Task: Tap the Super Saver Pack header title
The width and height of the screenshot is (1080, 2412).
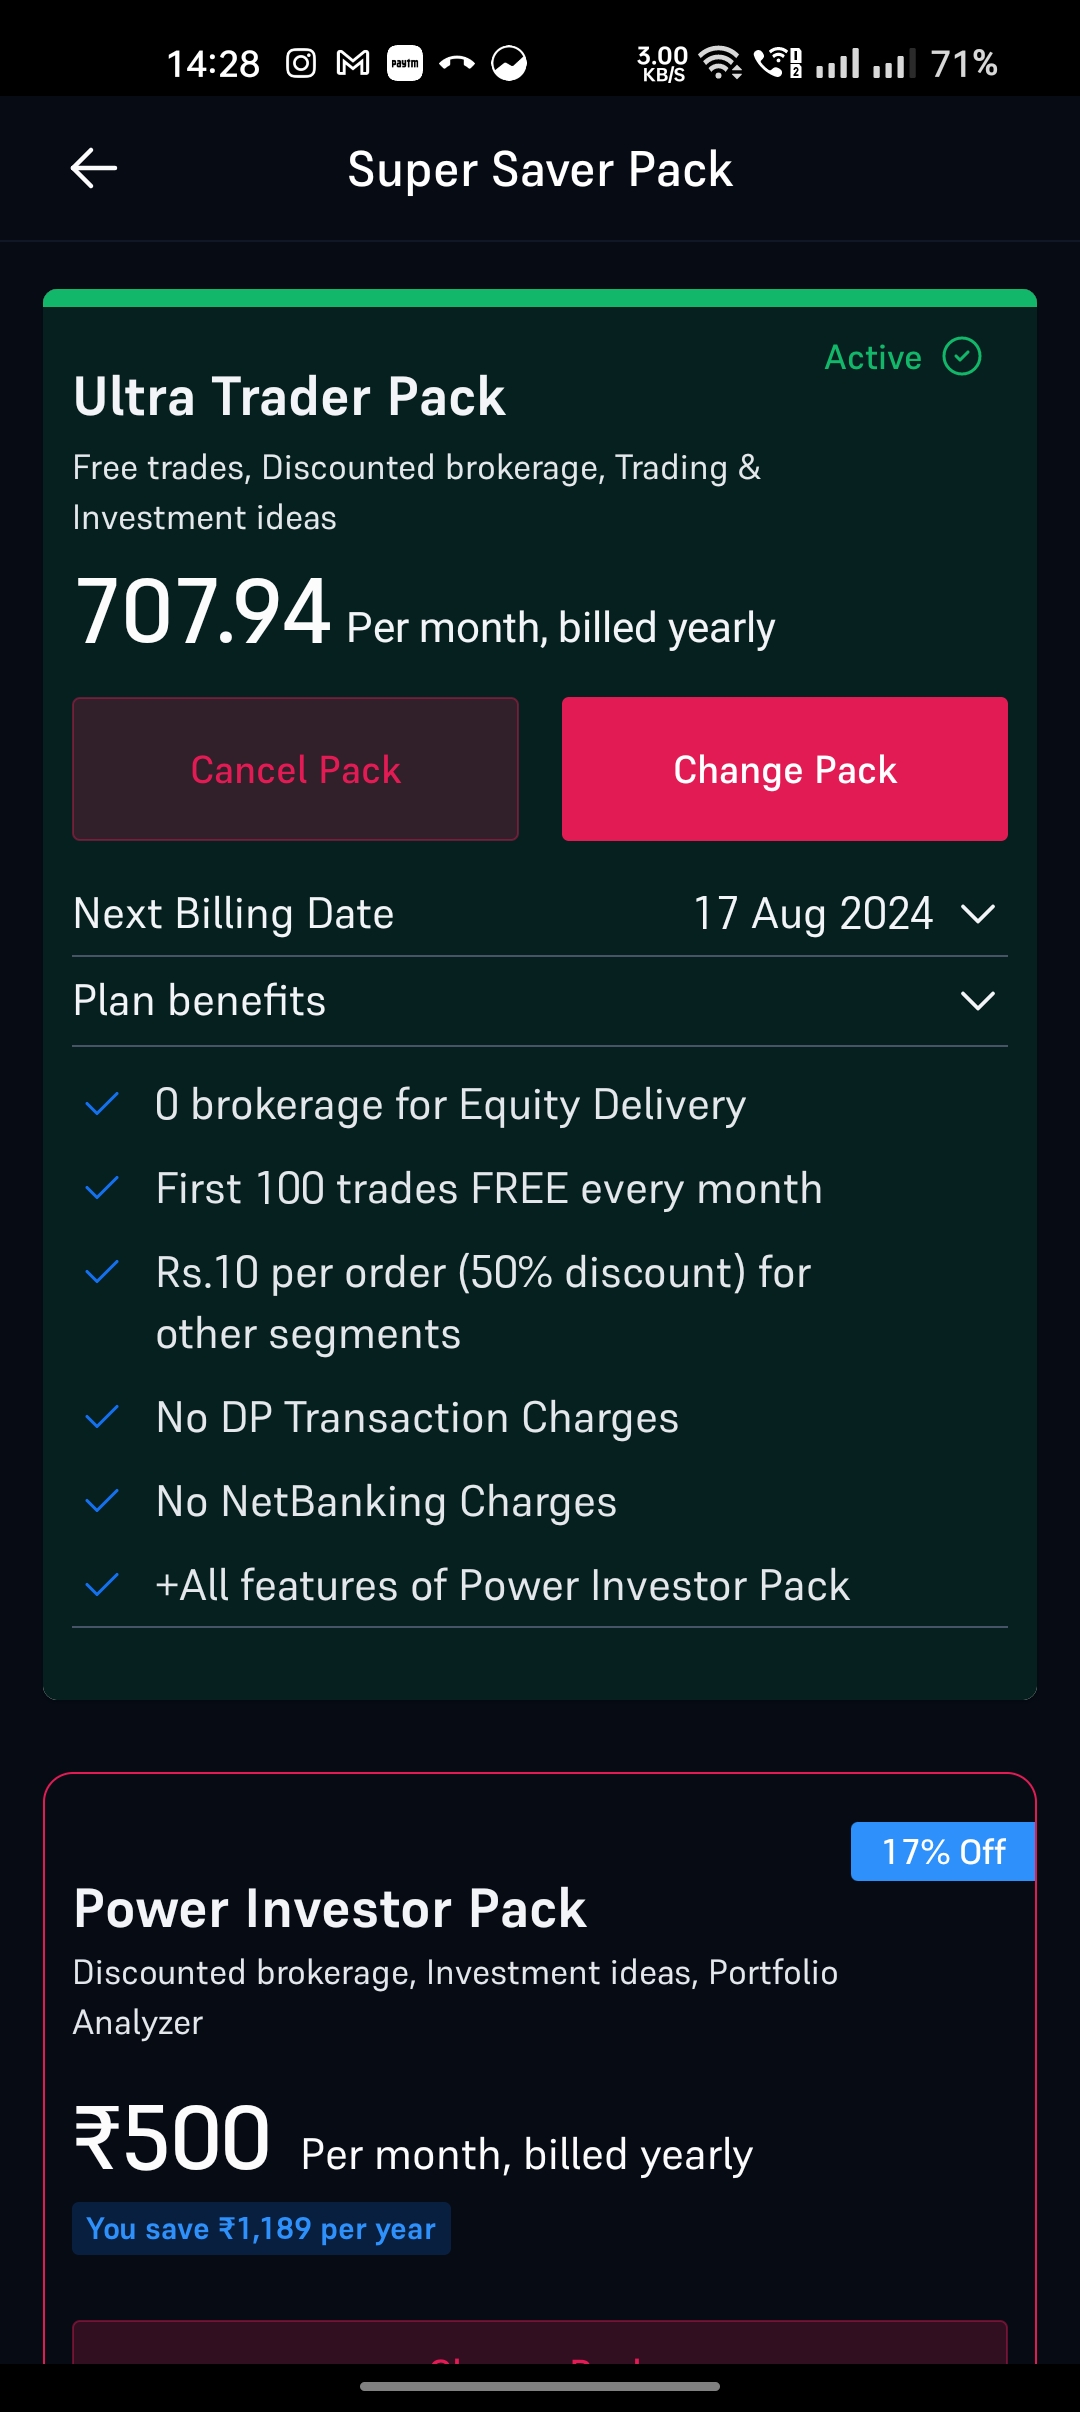Action: tap(540, 169)
